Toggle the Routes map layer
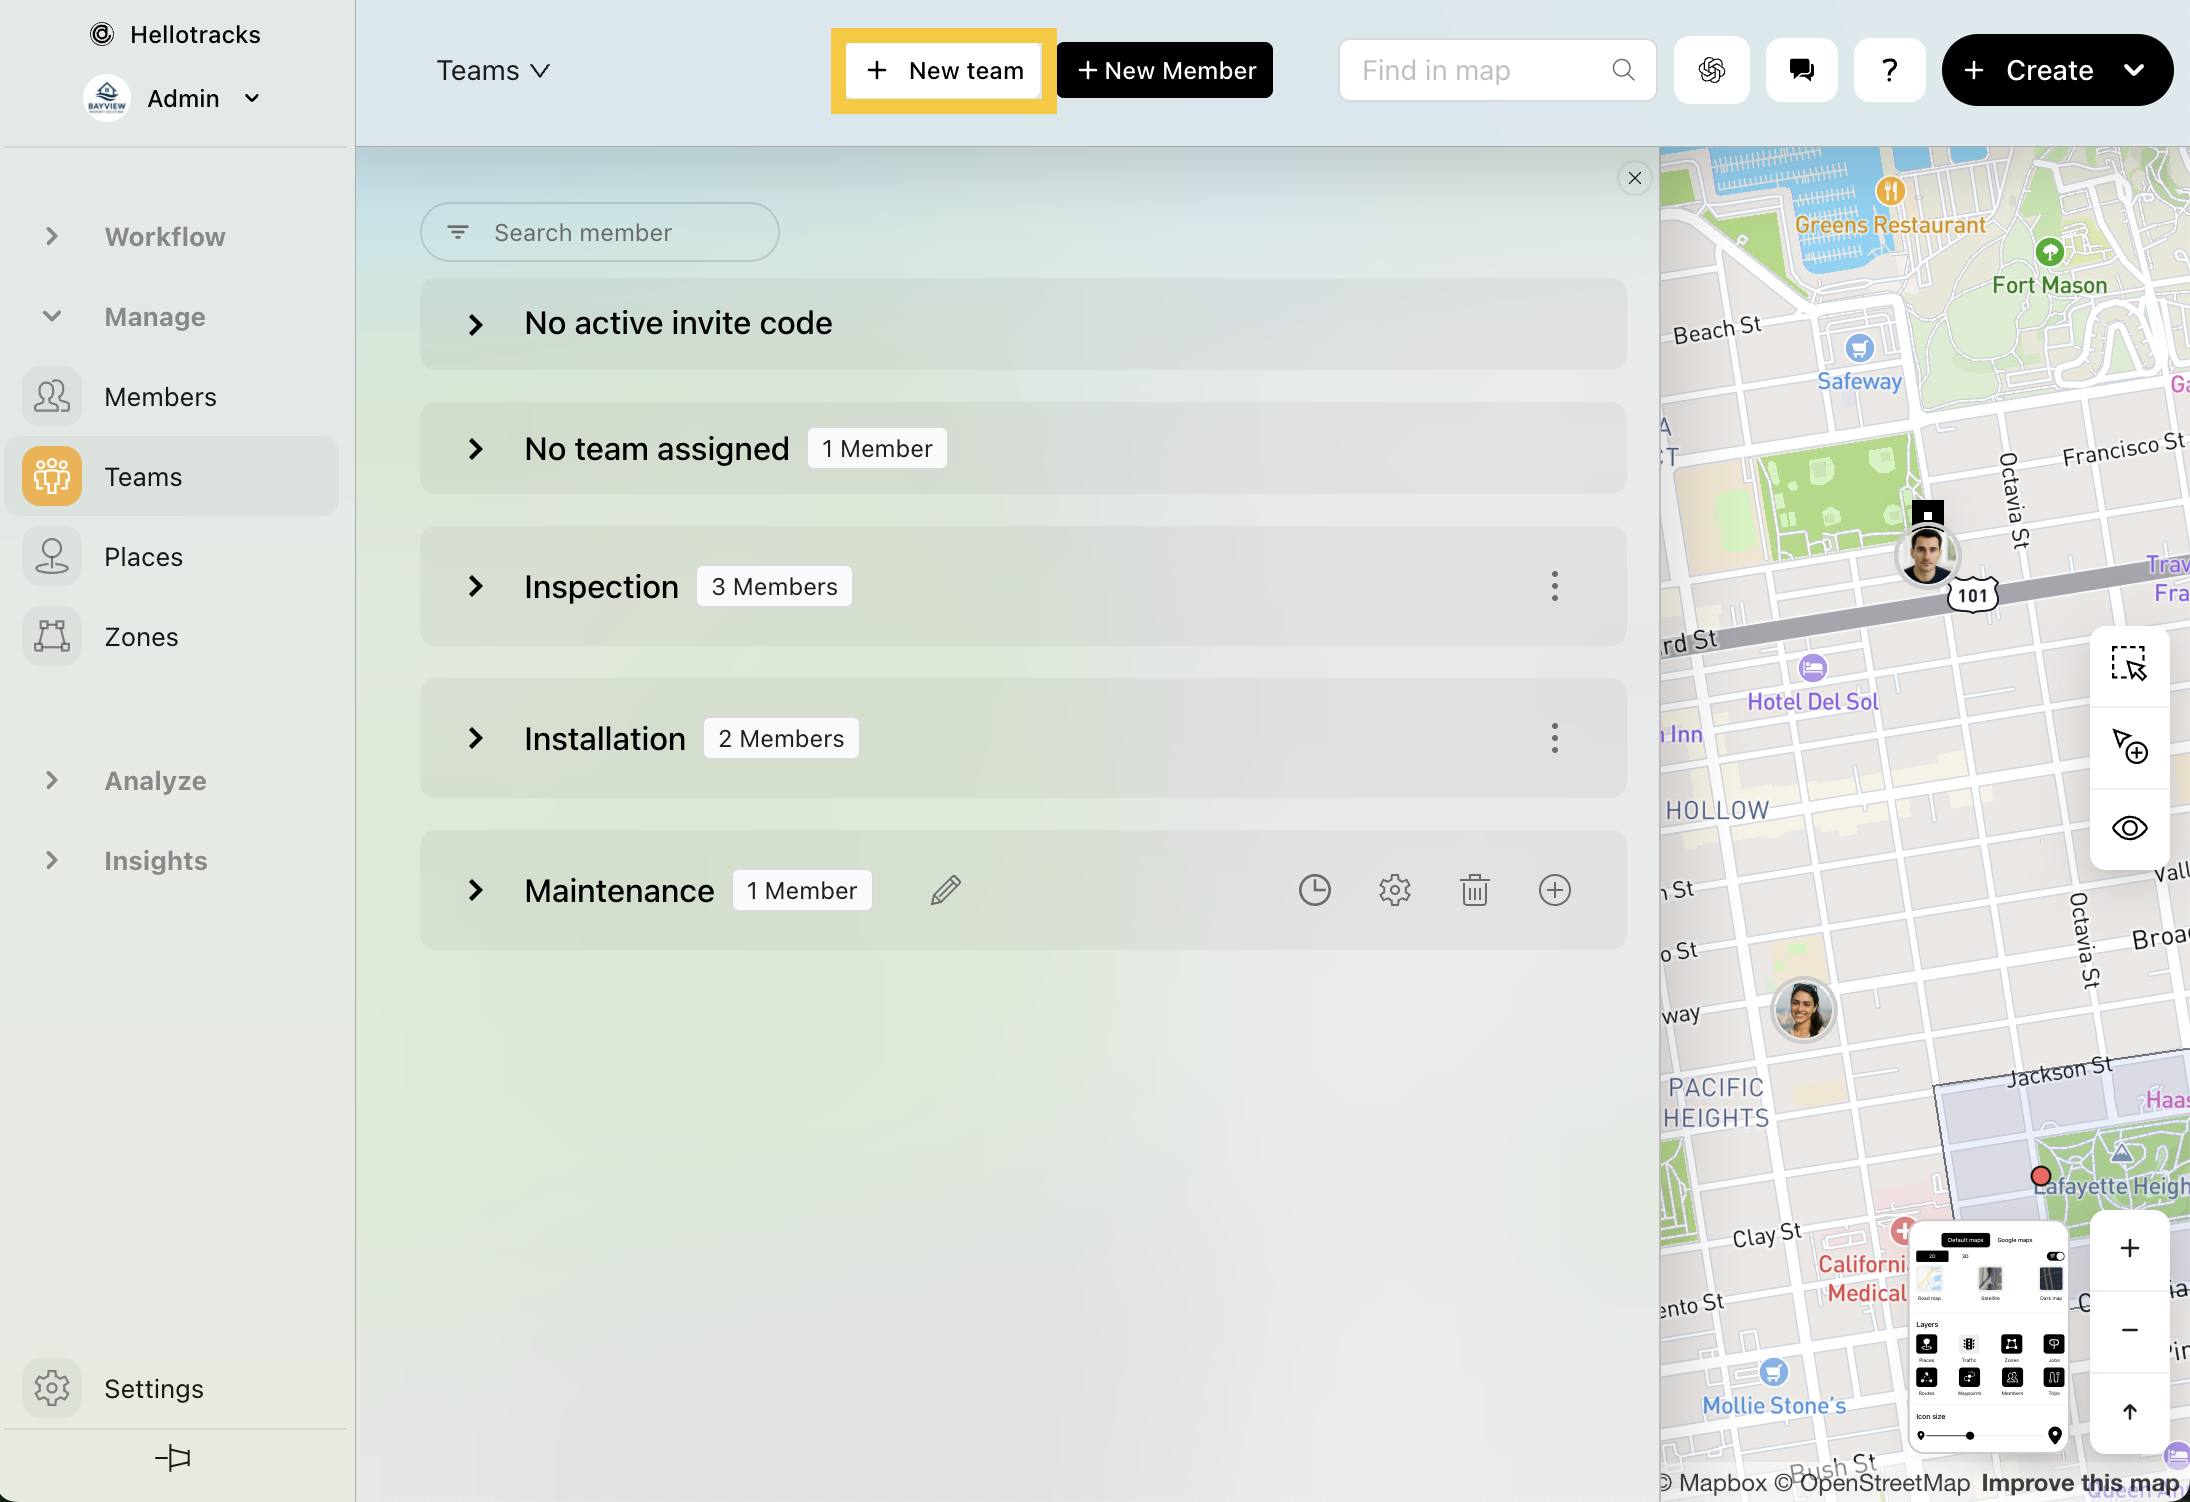The height and width of the screenshot is (1502, 2190). 1927,1377
